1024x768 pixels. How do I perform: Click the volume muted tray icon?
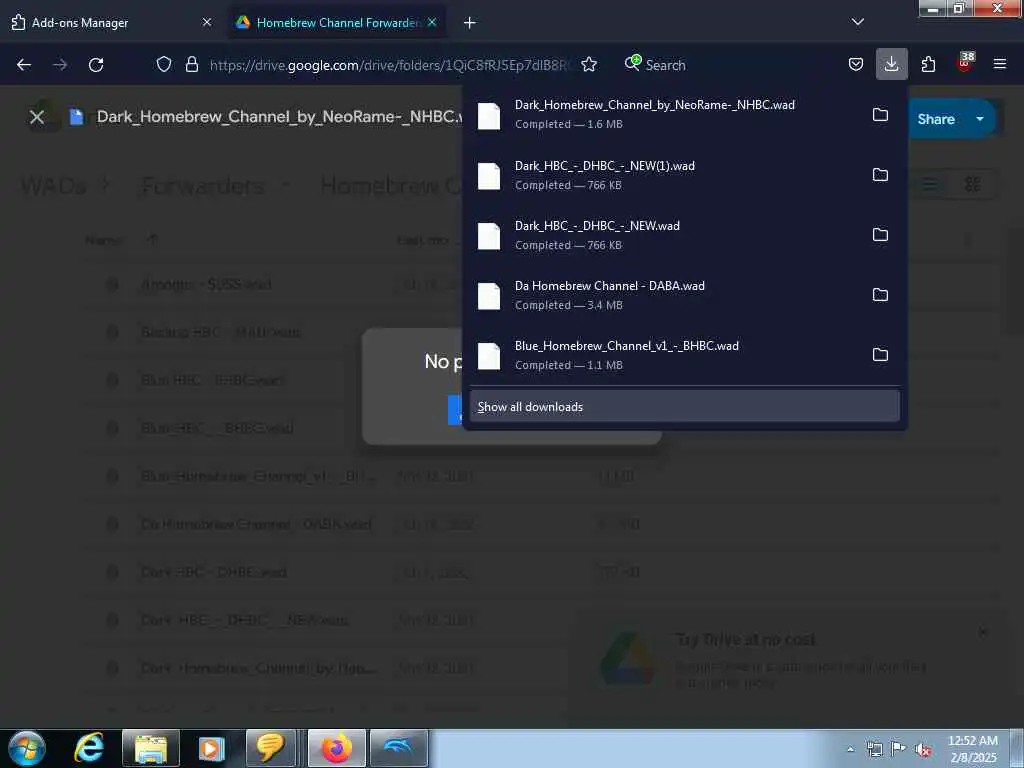tap(923, 750)
